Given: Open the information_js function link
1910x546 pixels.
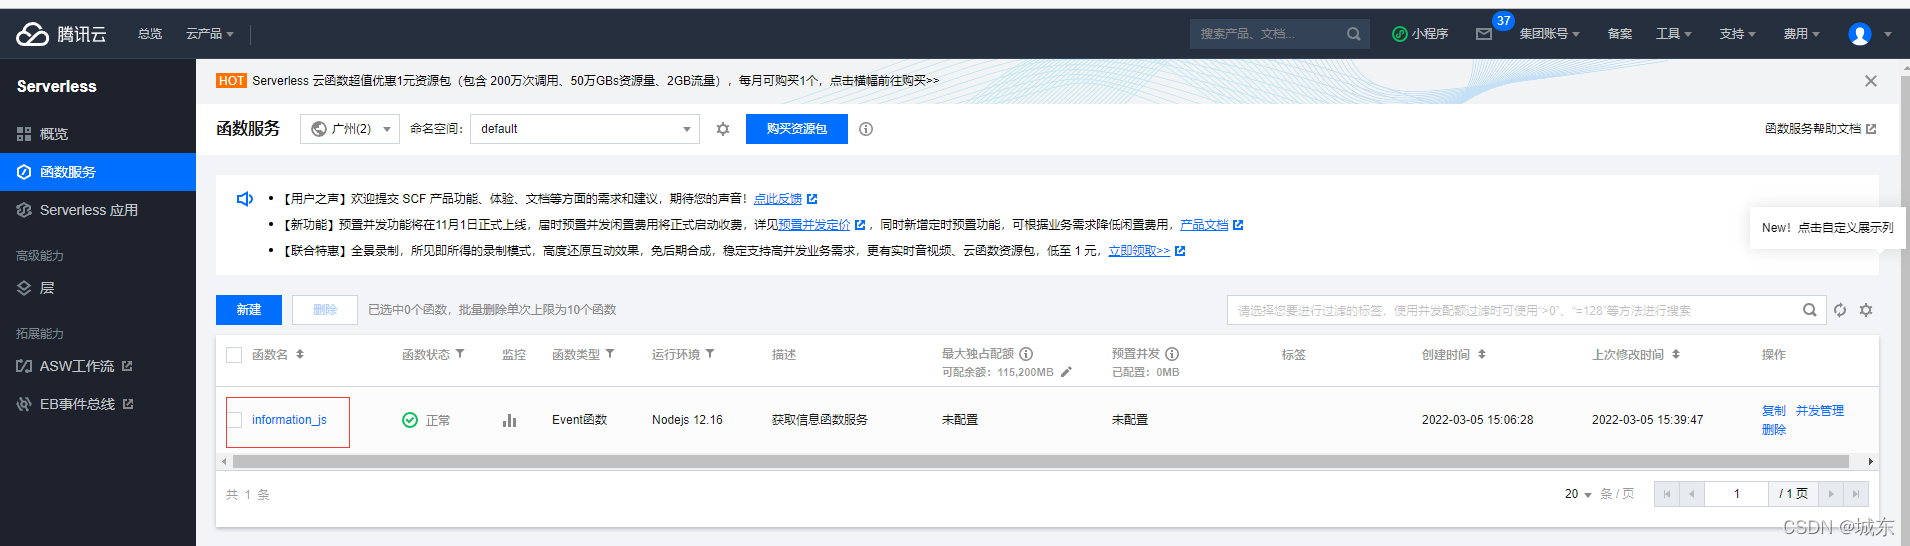Looking at the screenshot, I should coord(289,420).
